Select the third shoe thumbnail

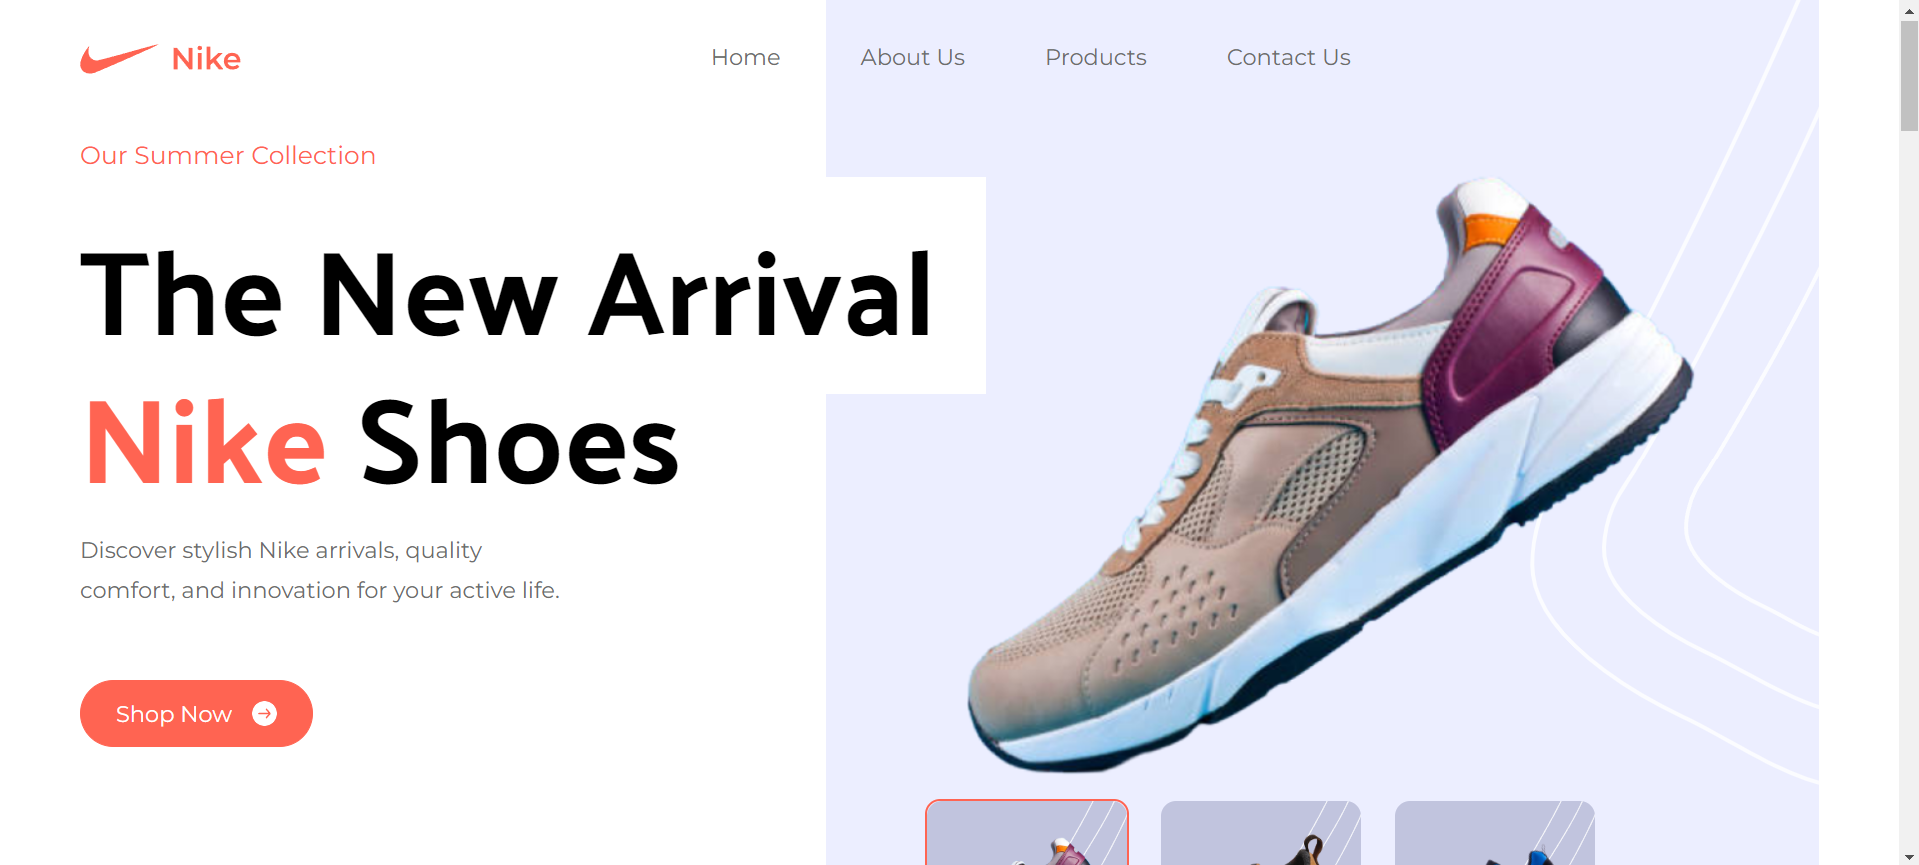(1495, 833)
